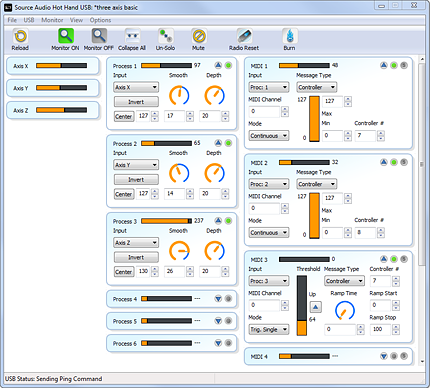Click the MIDI 3 Ramp Stop field

[381, 329]
